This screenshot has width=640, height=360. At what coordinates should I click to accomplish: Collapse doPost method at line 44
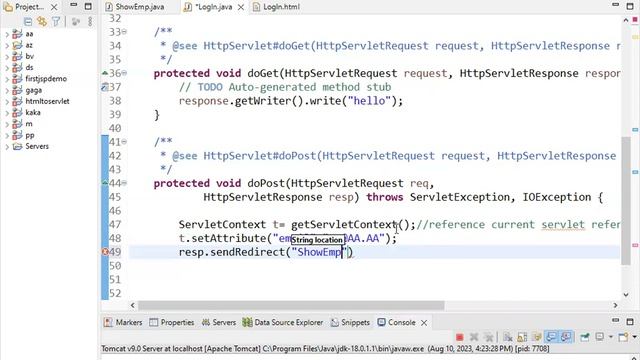(x=124, y=183)
